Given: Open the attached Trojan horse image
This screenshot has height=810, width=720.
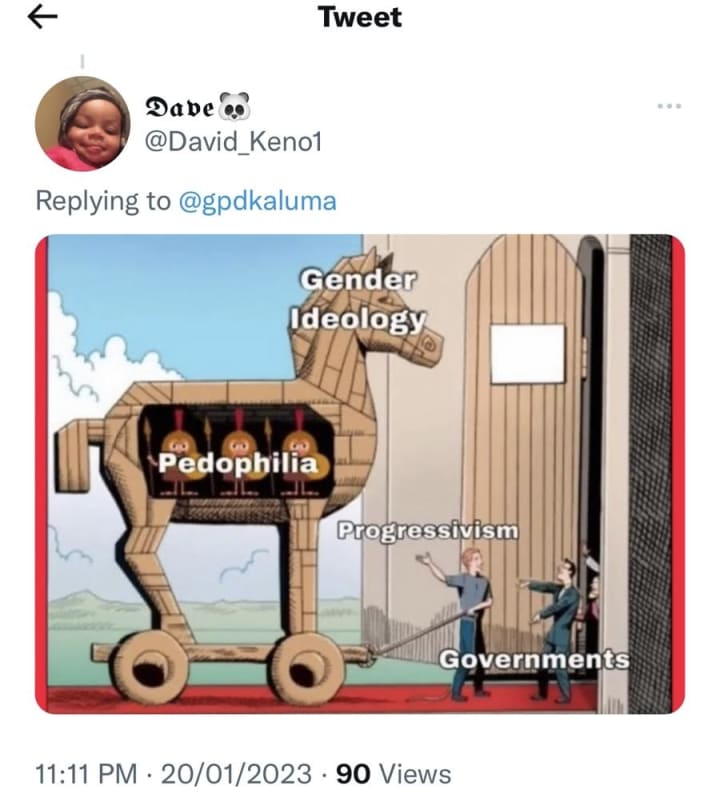Looking at the screenshot, I should click(x=360, y=474).
